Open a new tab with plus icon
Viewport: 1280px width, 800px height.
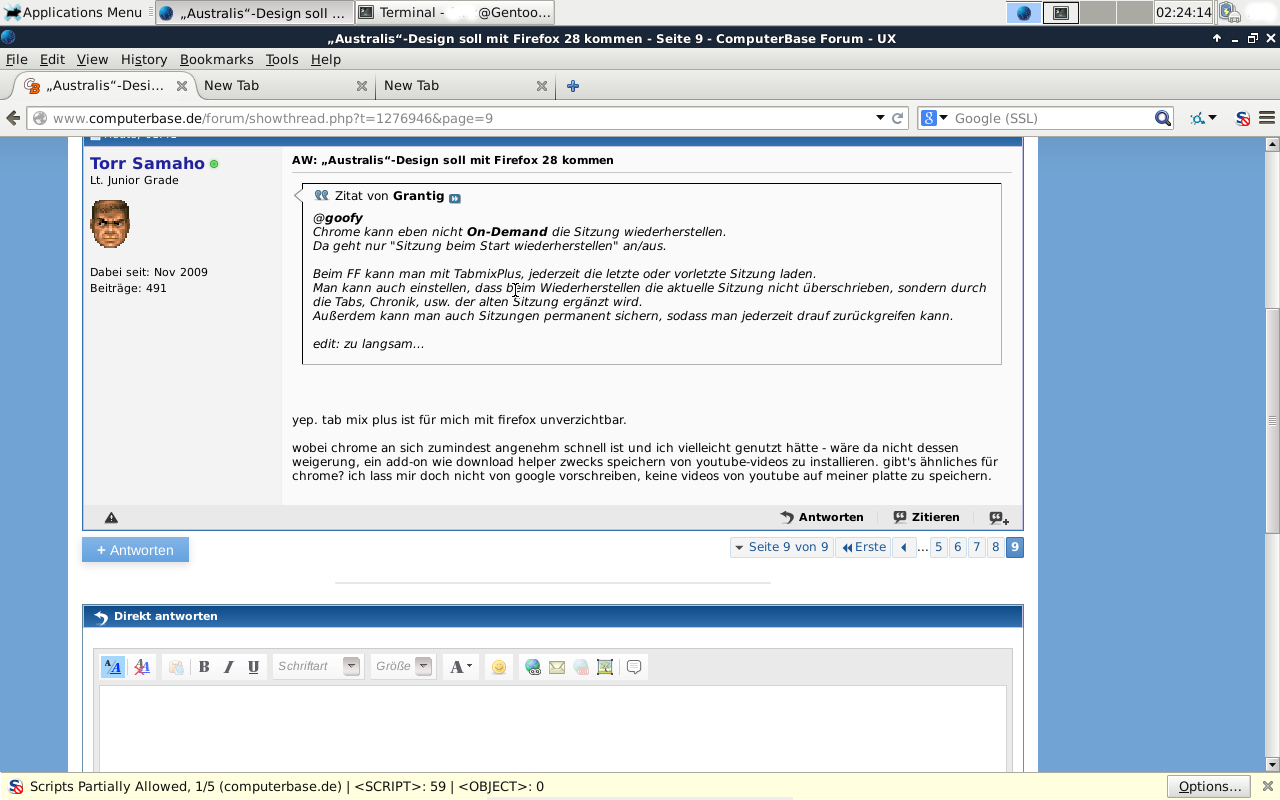[x=573, y=86]
